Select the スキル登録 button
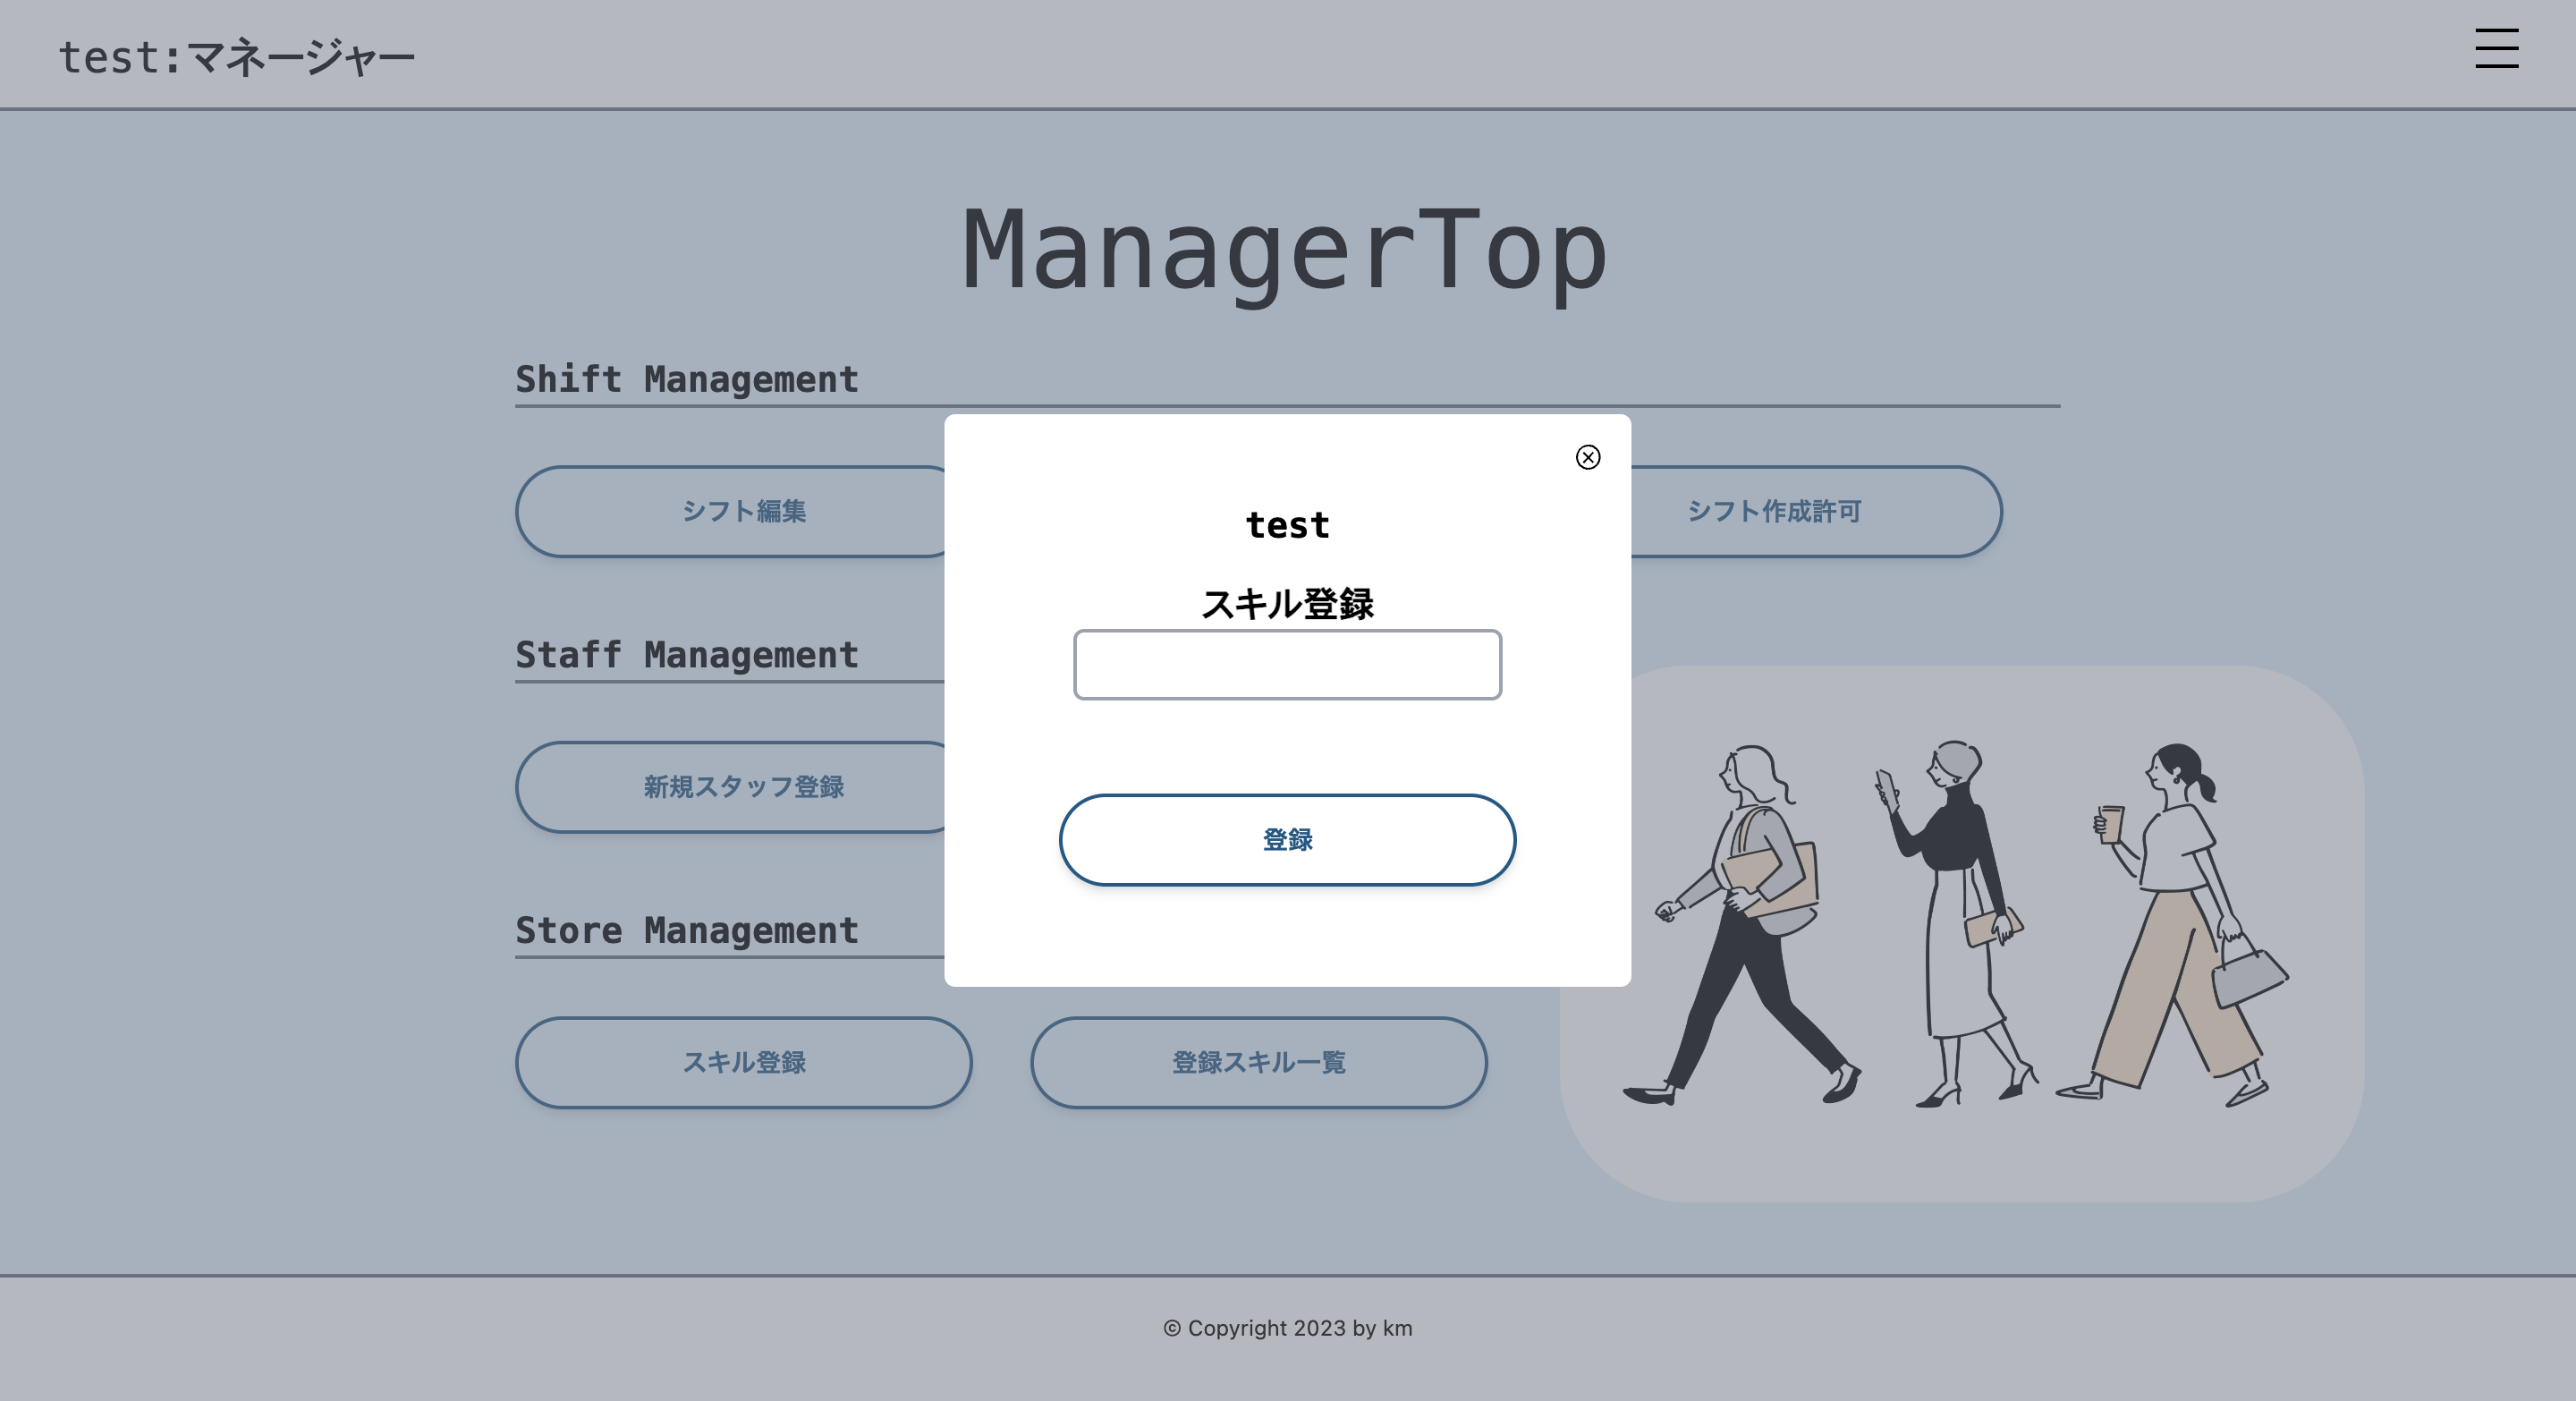Viewport: 2576px width, 1401px height. coord(744,1063)
